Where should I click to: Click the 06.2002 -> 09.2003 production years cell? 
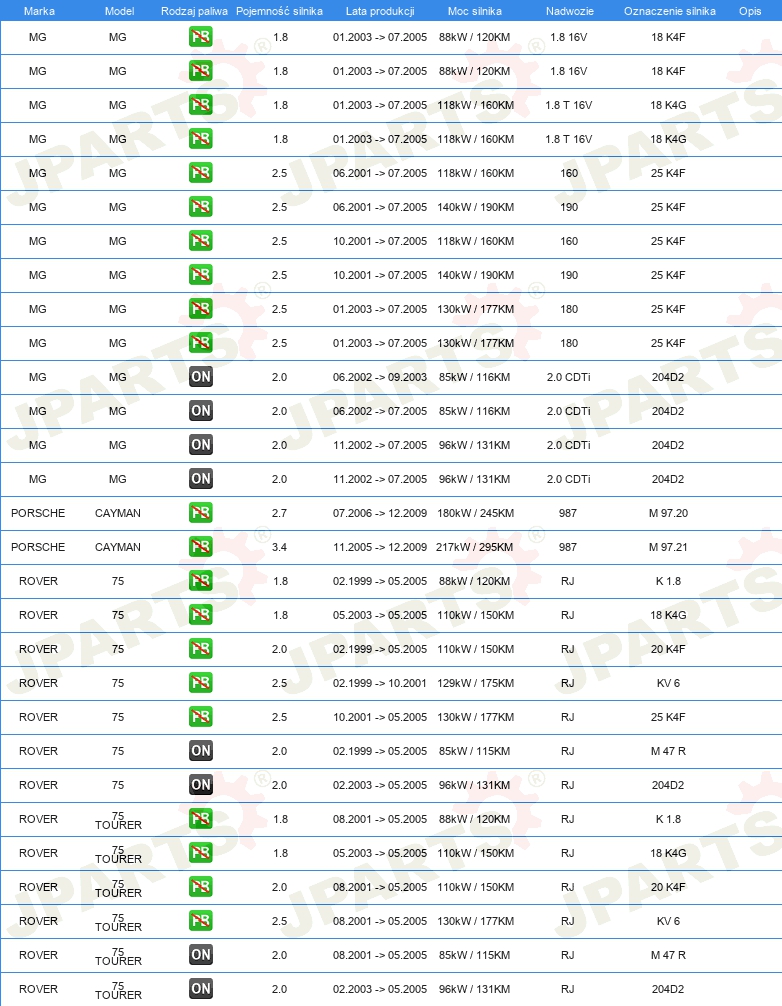(380, 377)
